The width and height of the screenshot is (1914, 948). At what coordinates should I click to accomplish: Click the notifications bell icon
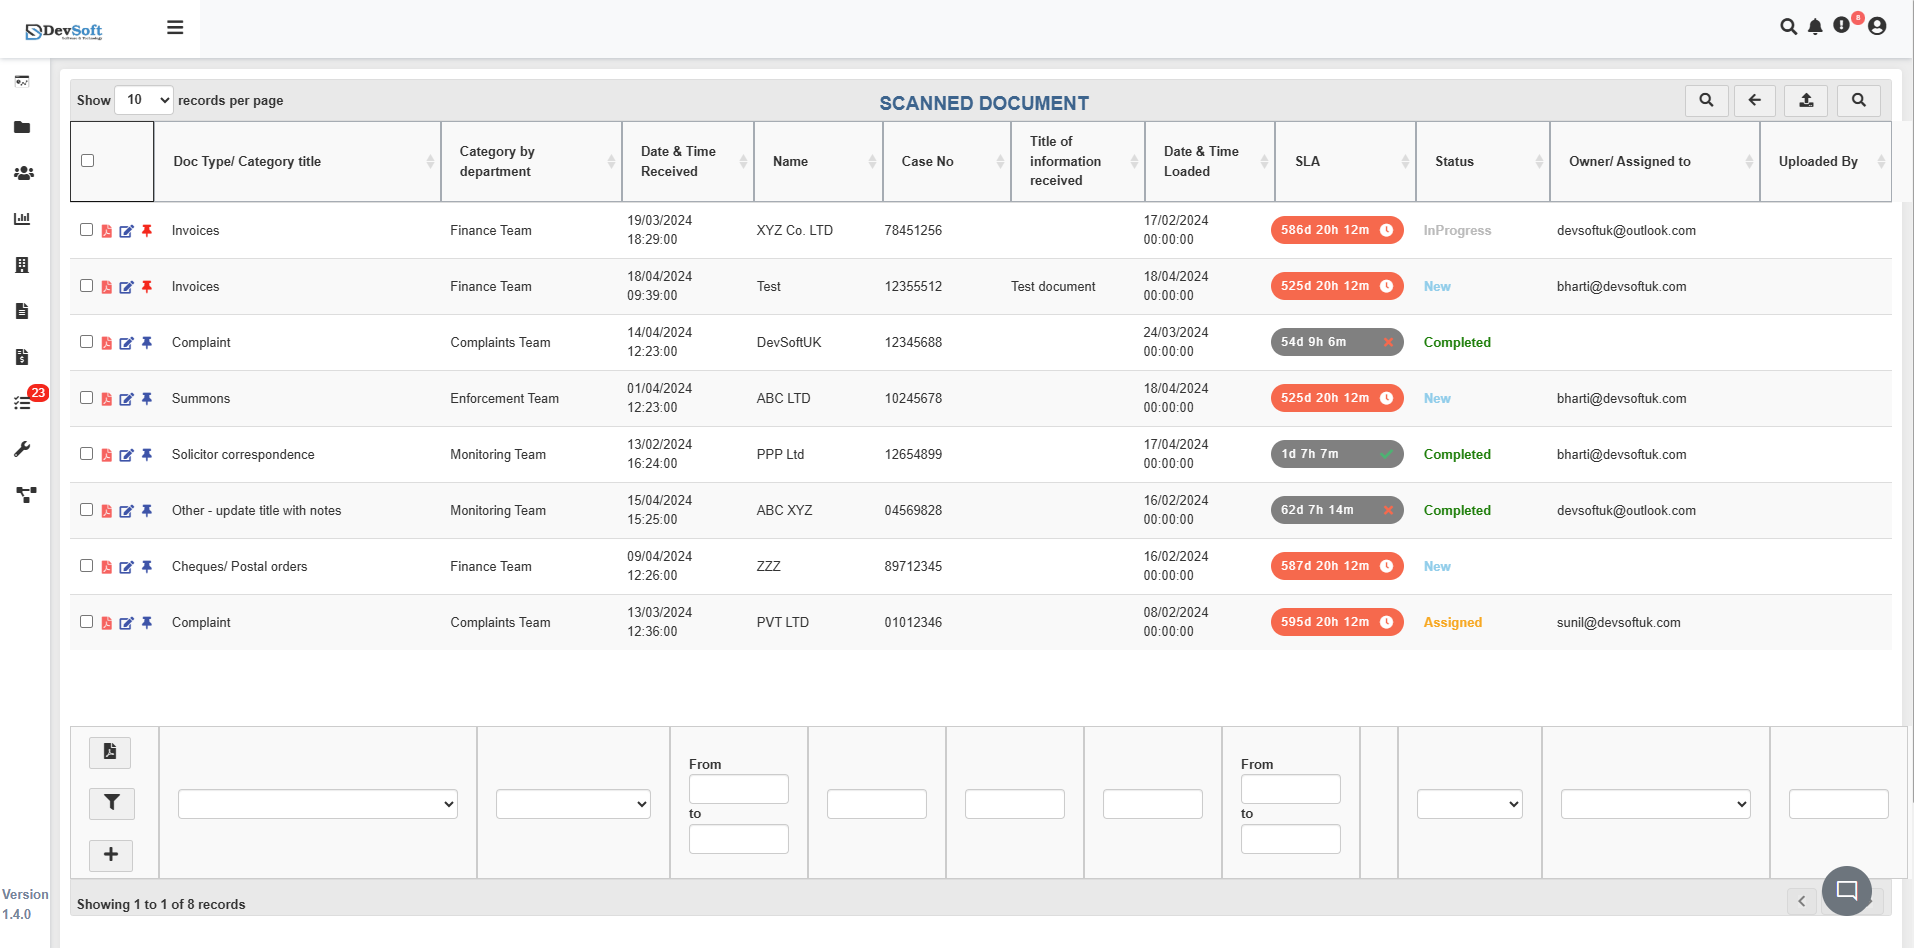[1815, 27]
